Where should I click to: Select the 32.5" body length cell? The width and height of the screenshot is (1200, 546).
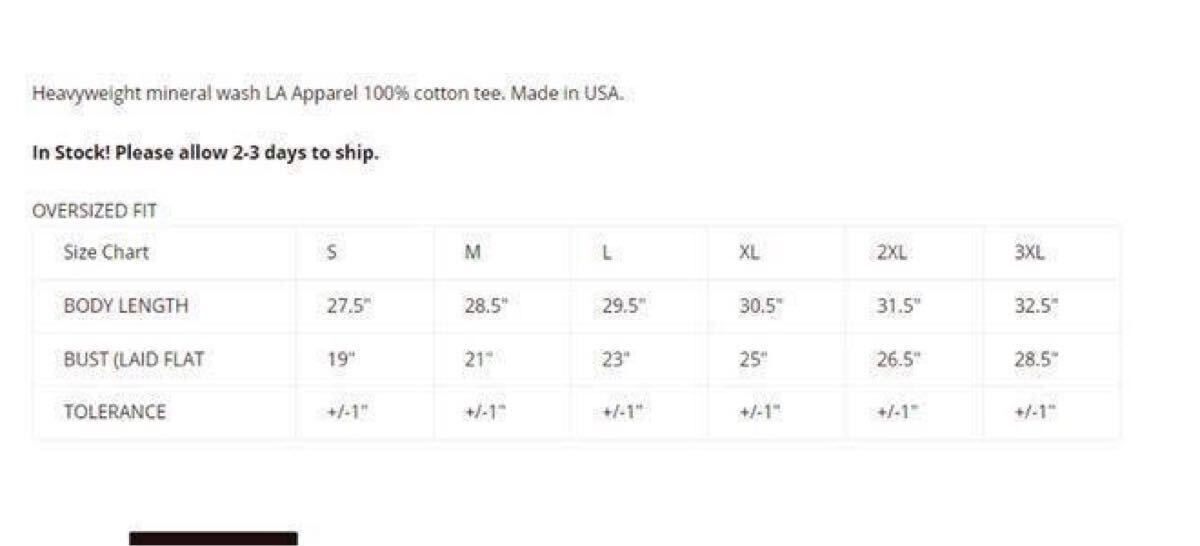coord(1036,306)
